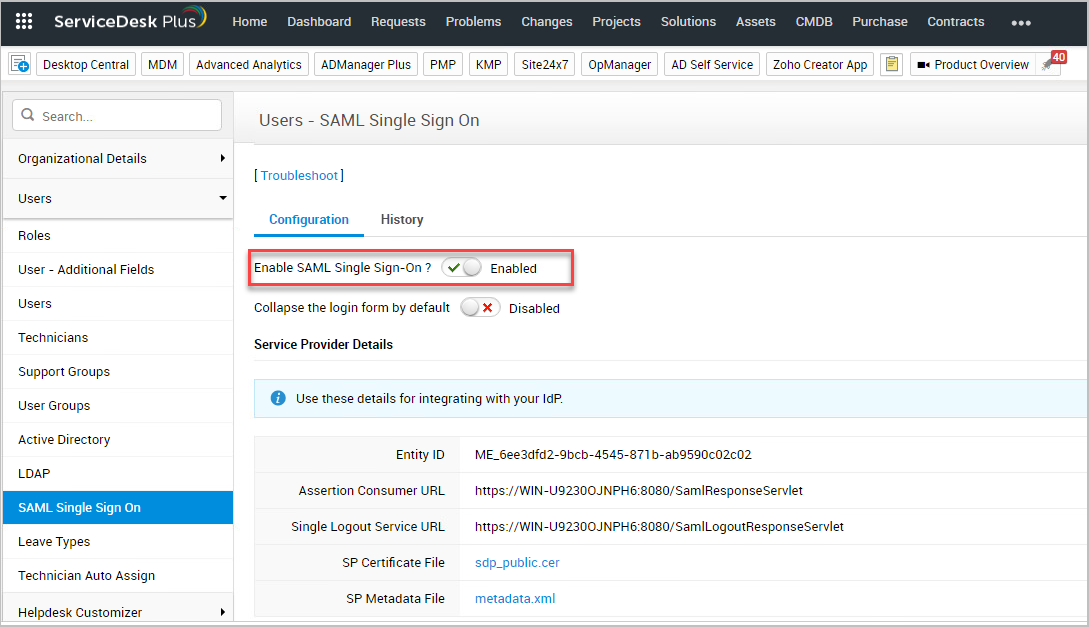Viewport: 1089px width, 627px height.
Task: Click the Desktop Central button
Action: click(x=85, y=65)
